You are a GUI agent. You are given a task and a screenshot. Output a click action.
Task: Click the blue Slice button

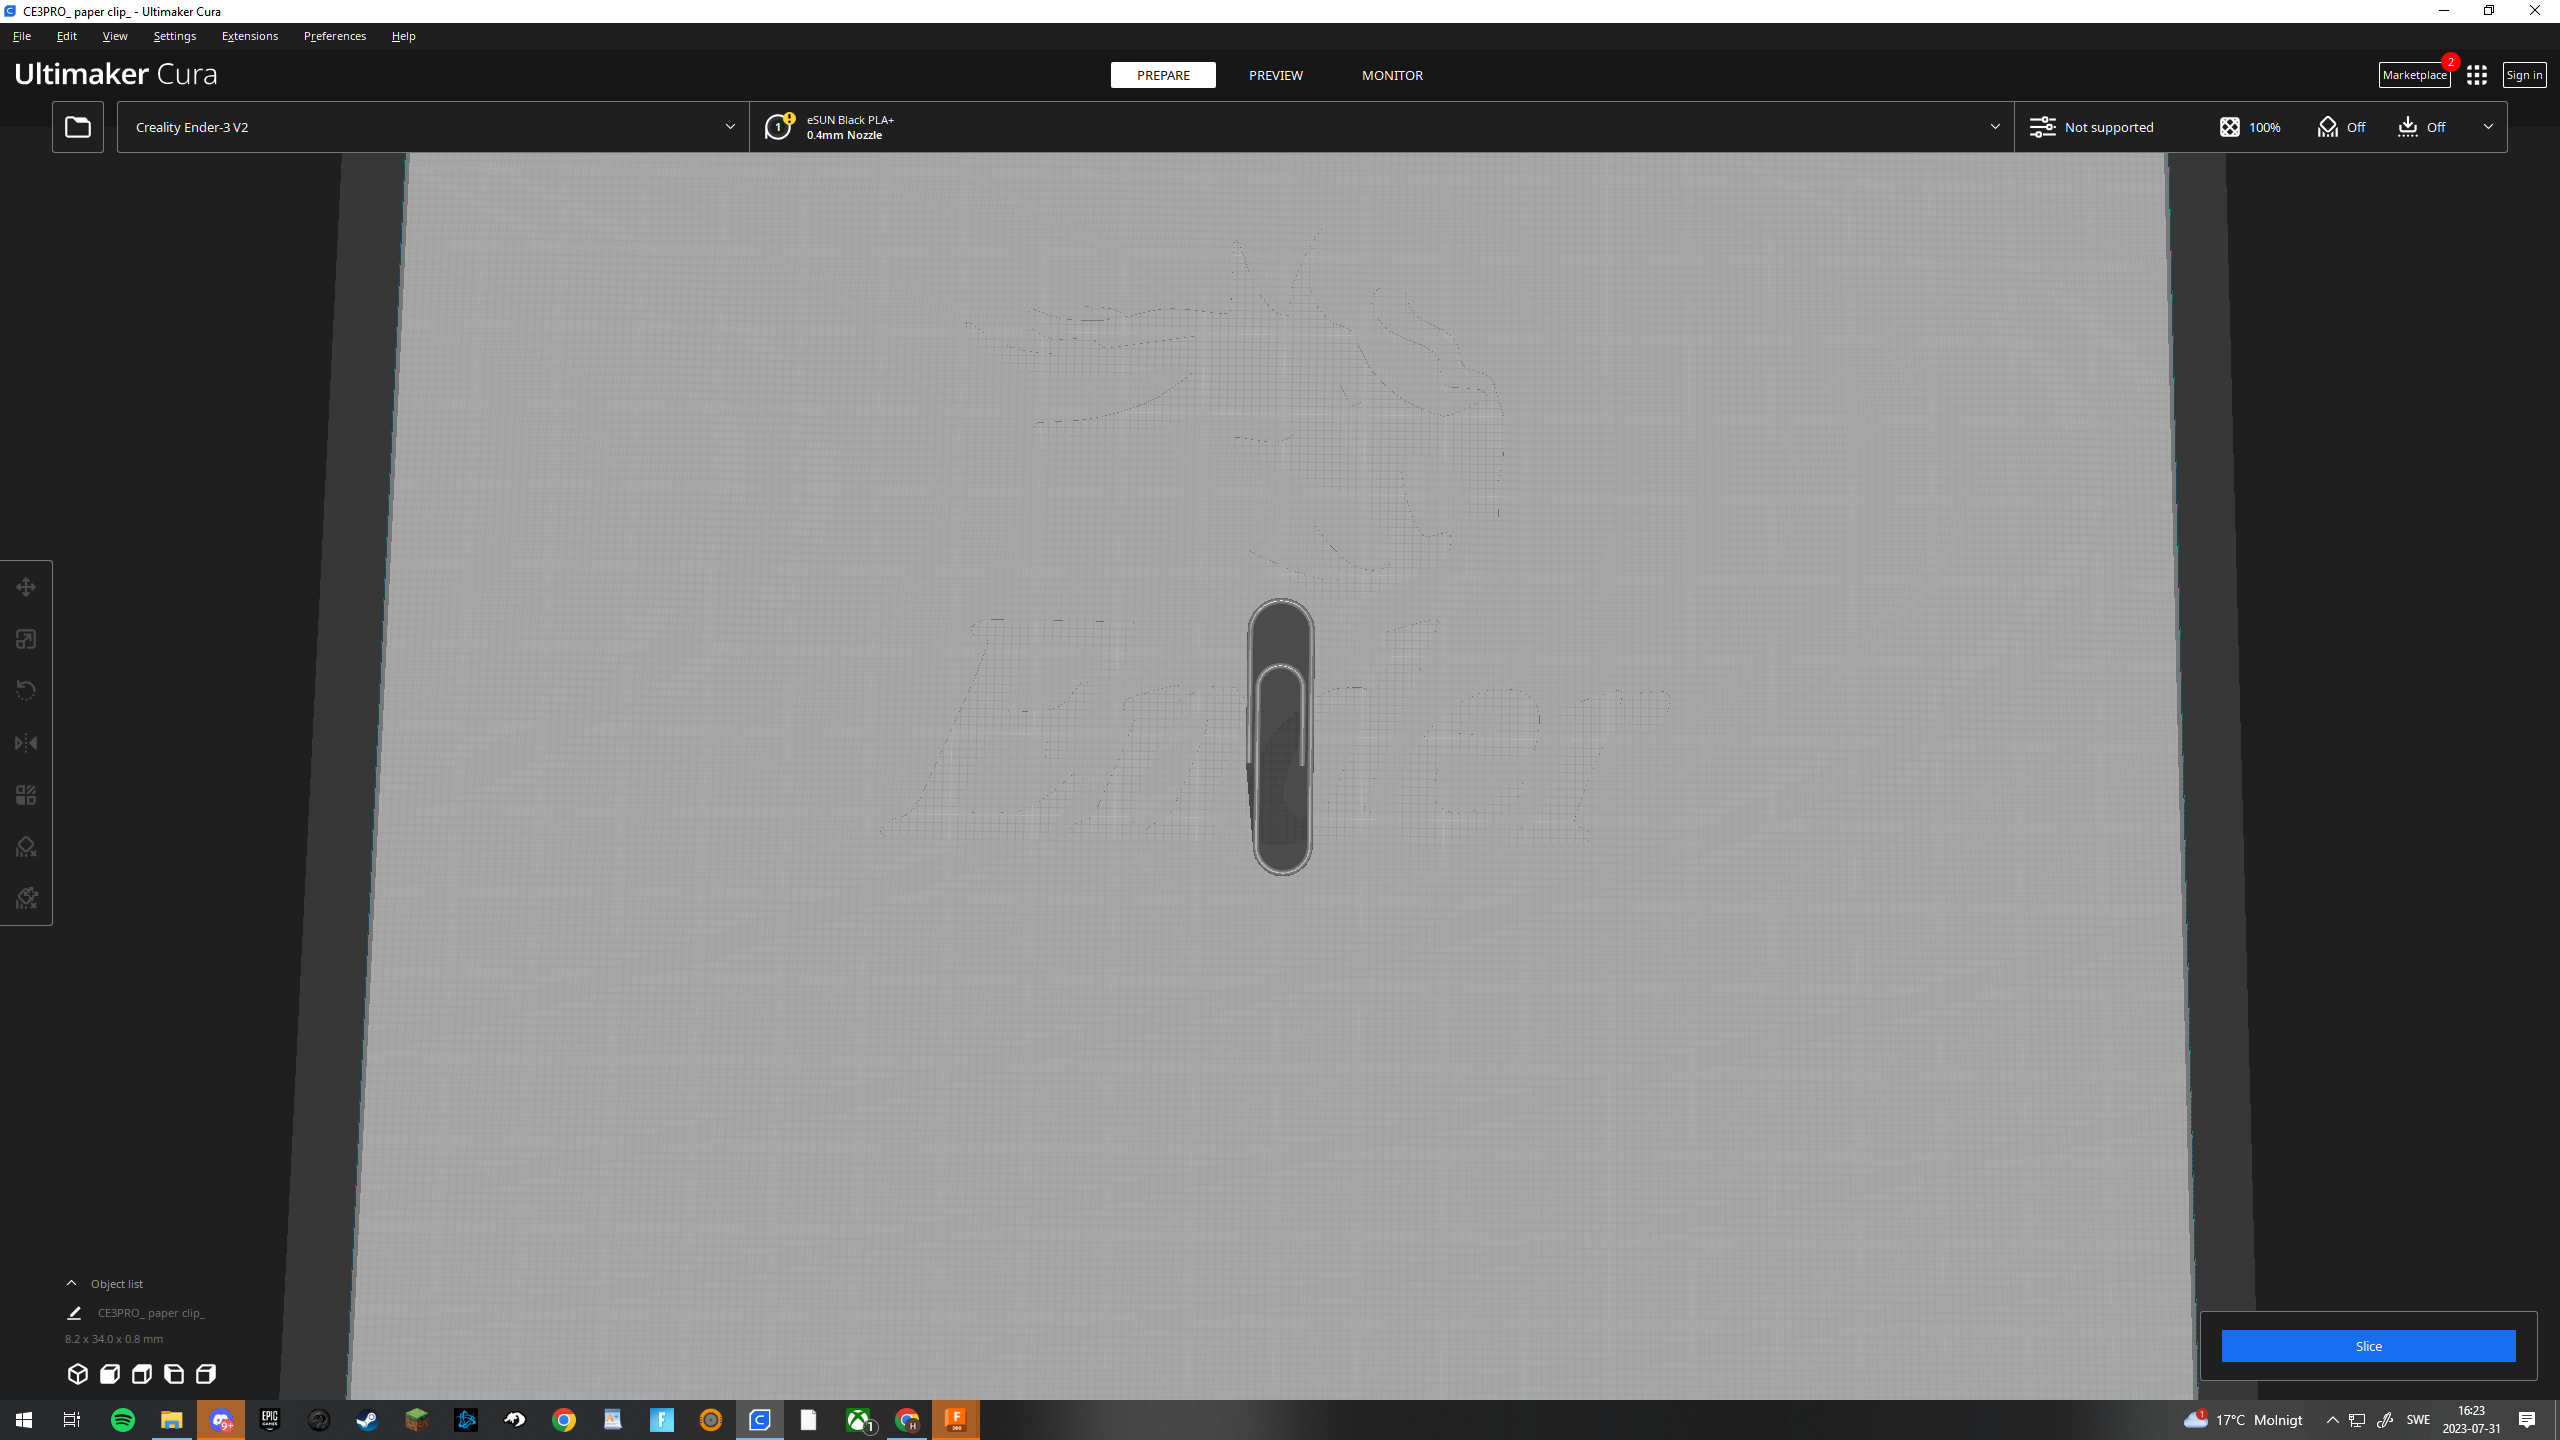[x=2368, y=1346]
